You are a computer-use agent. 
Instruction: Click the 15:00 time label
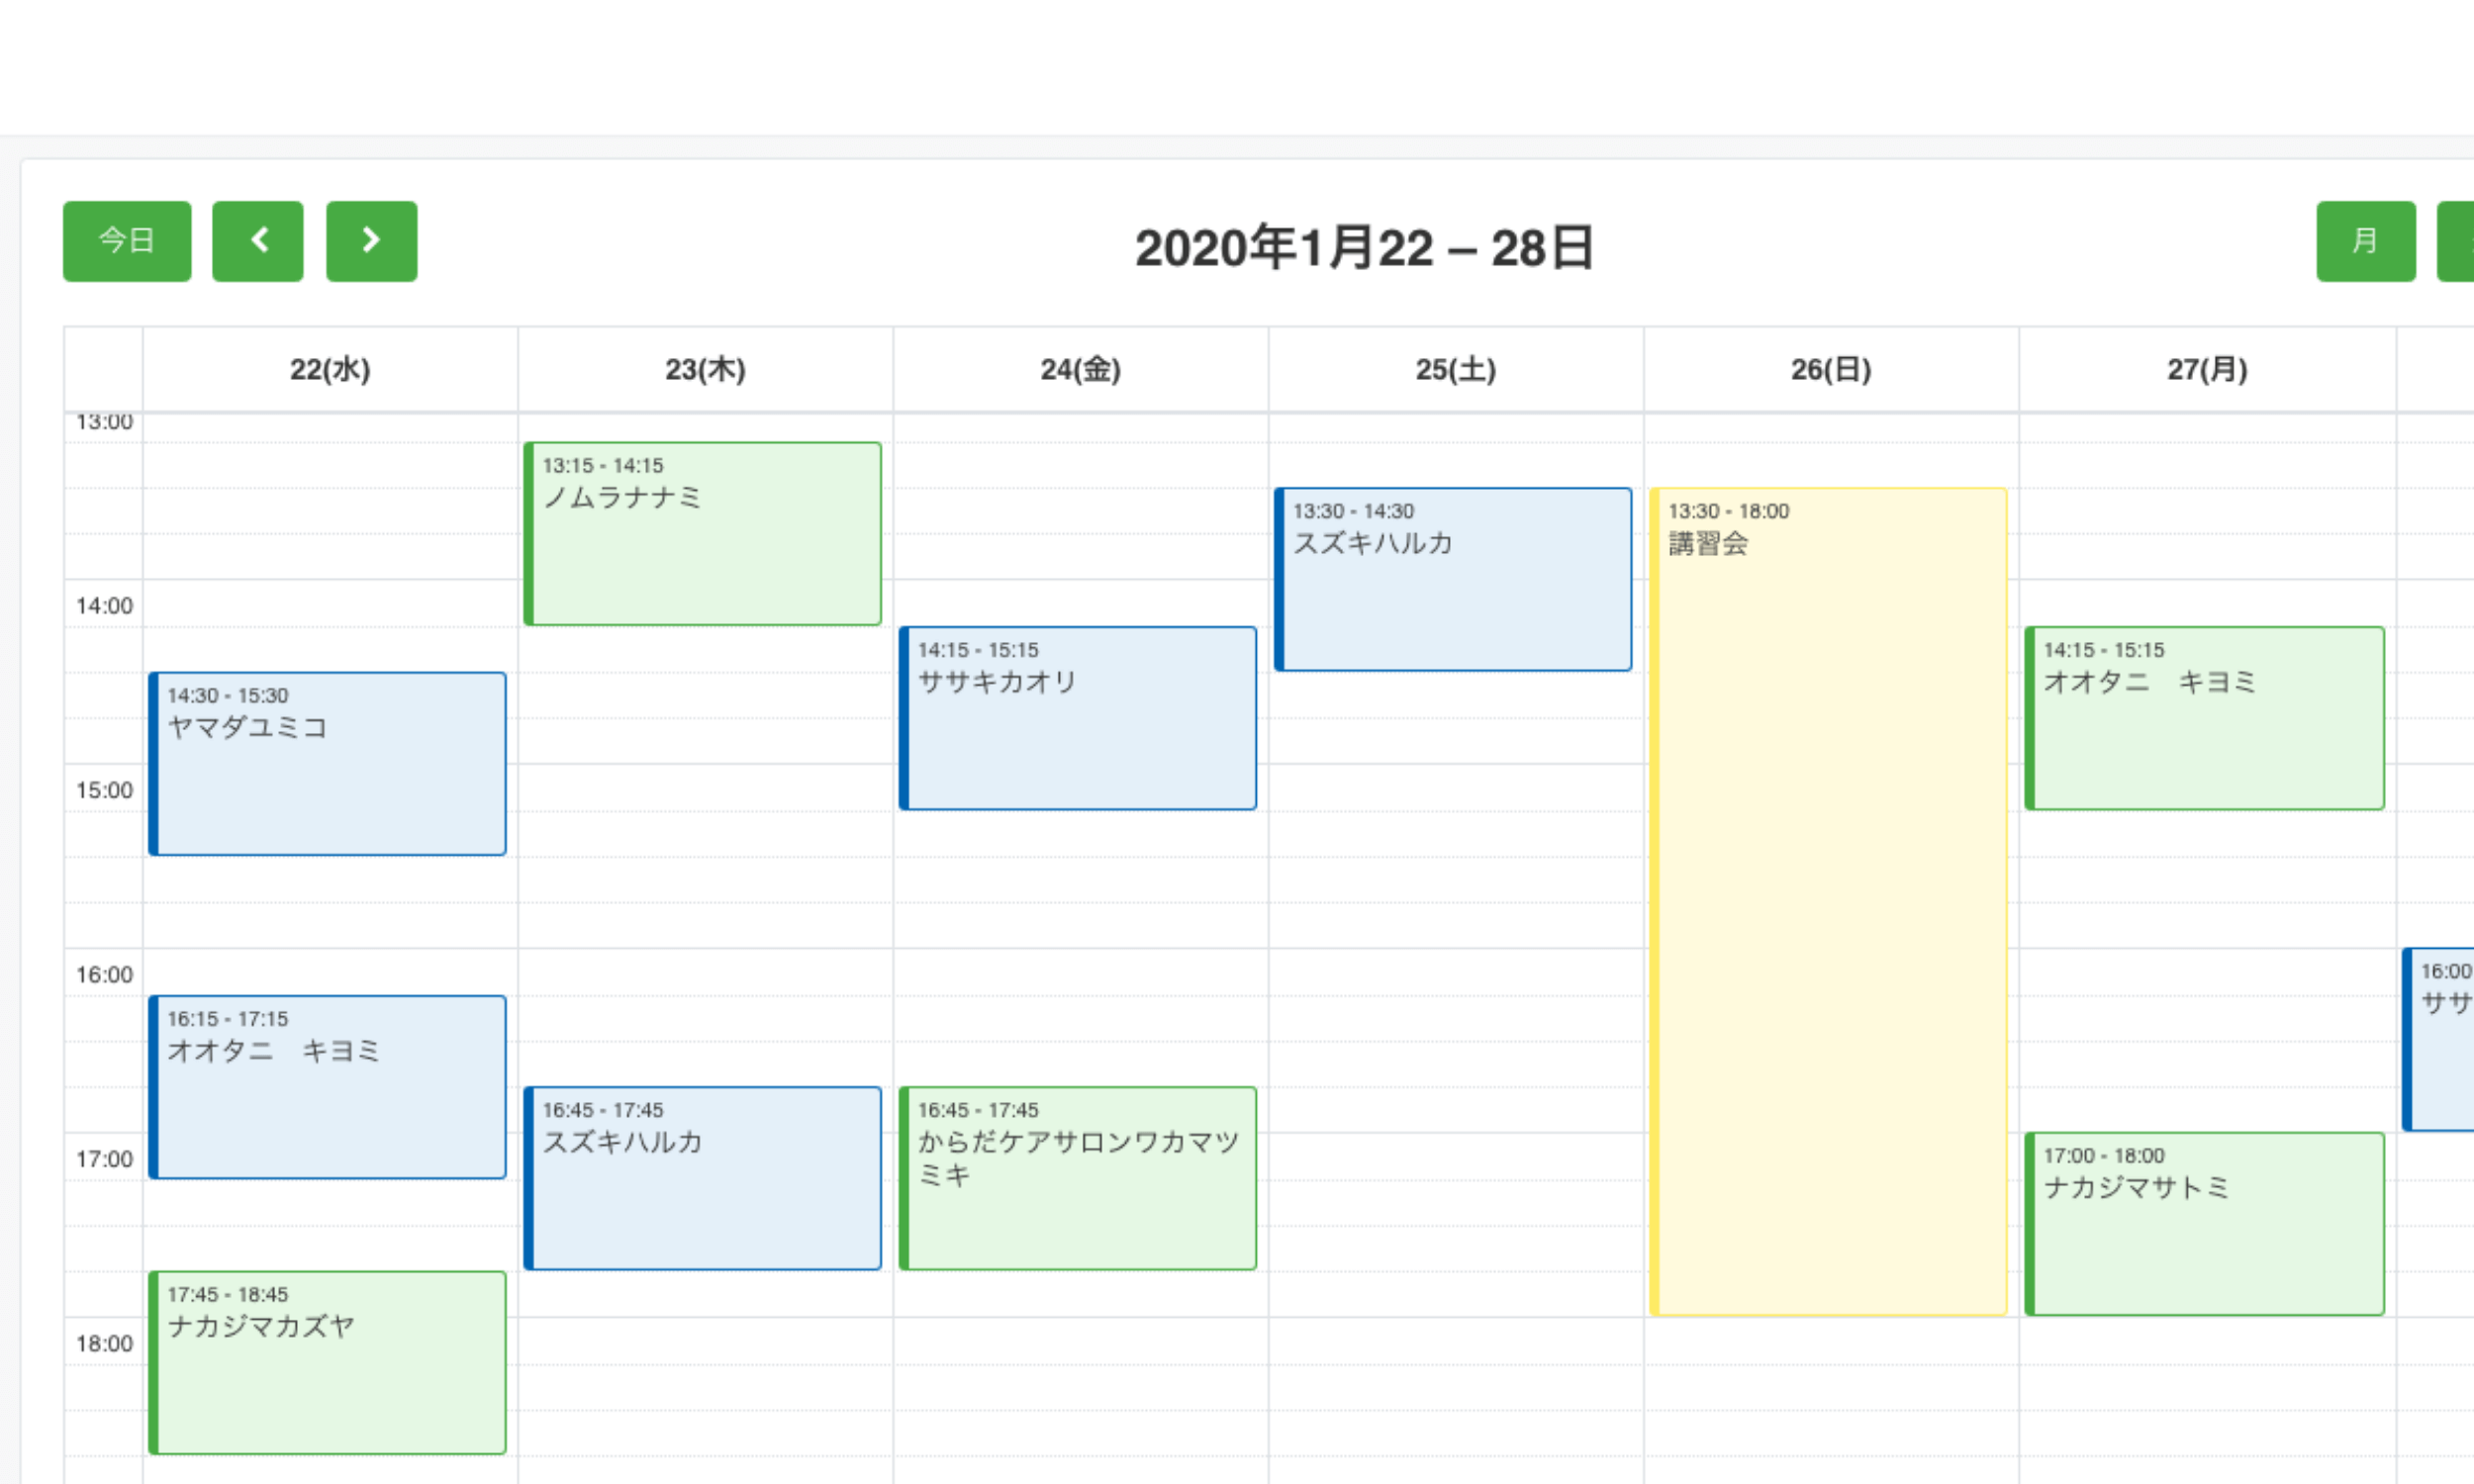click(x=104, y=790)
